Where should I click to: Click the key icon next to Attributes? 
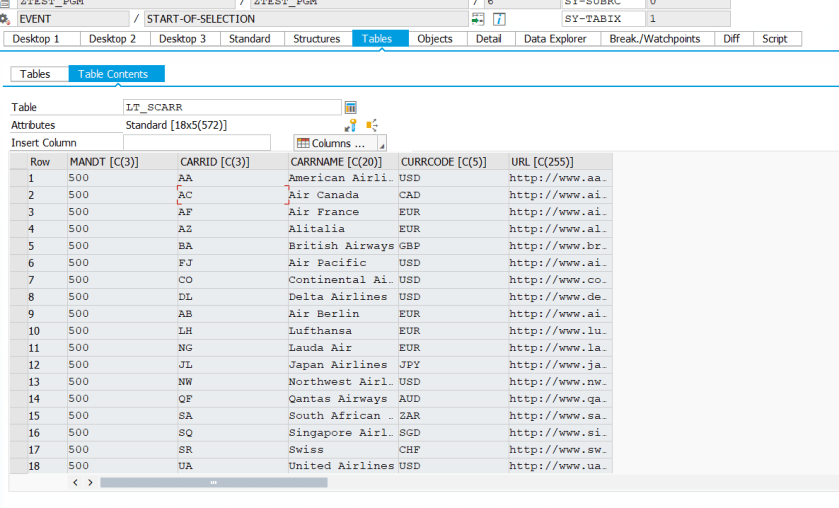pos(350,126)
